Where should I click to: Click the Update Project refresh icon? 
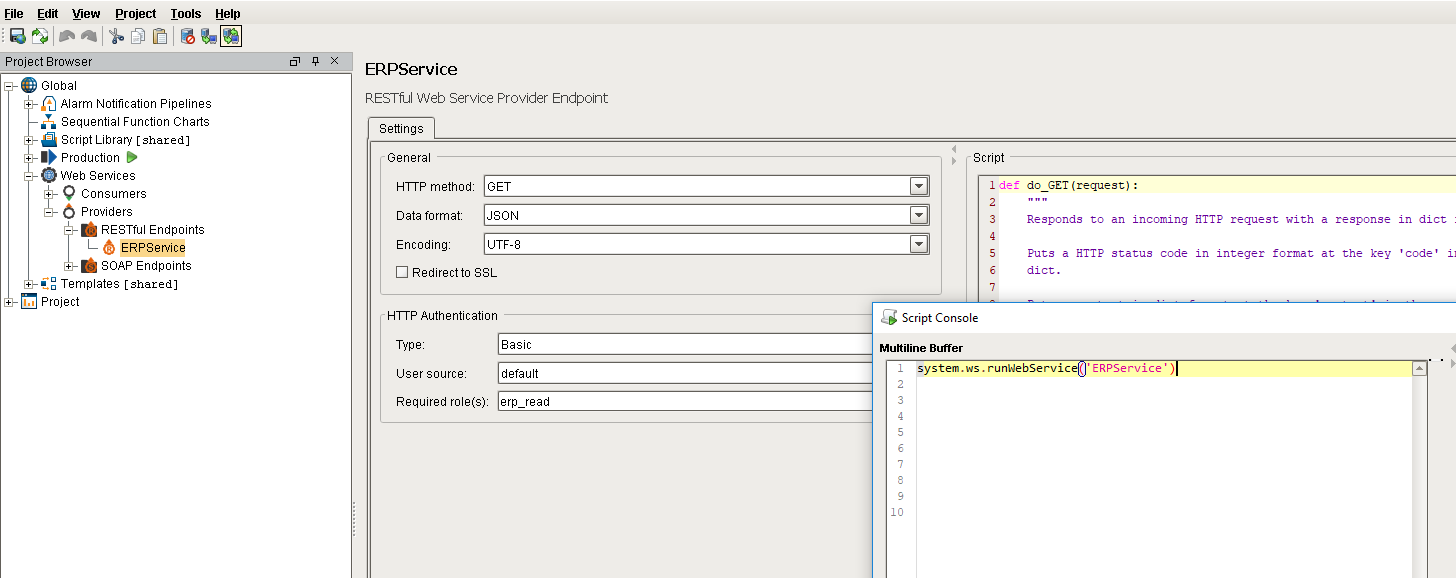[x=40, y=36]
